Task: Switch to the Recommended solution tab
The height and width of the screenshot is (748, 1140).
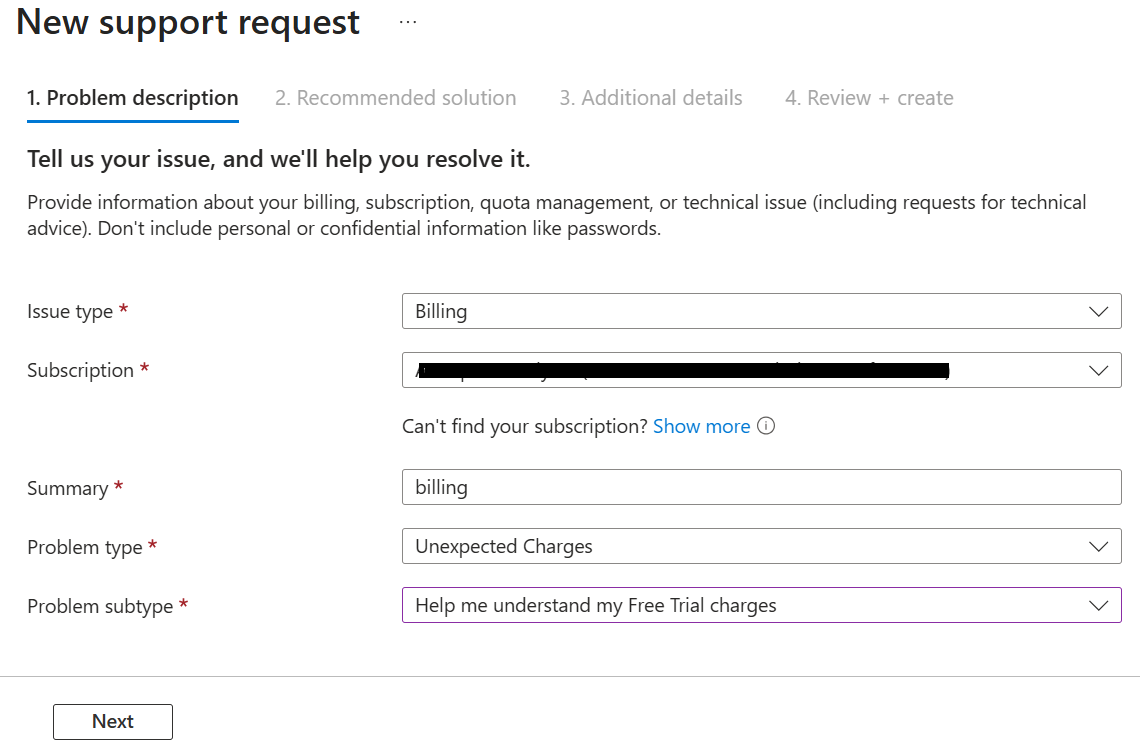Action: click(396, 98)
